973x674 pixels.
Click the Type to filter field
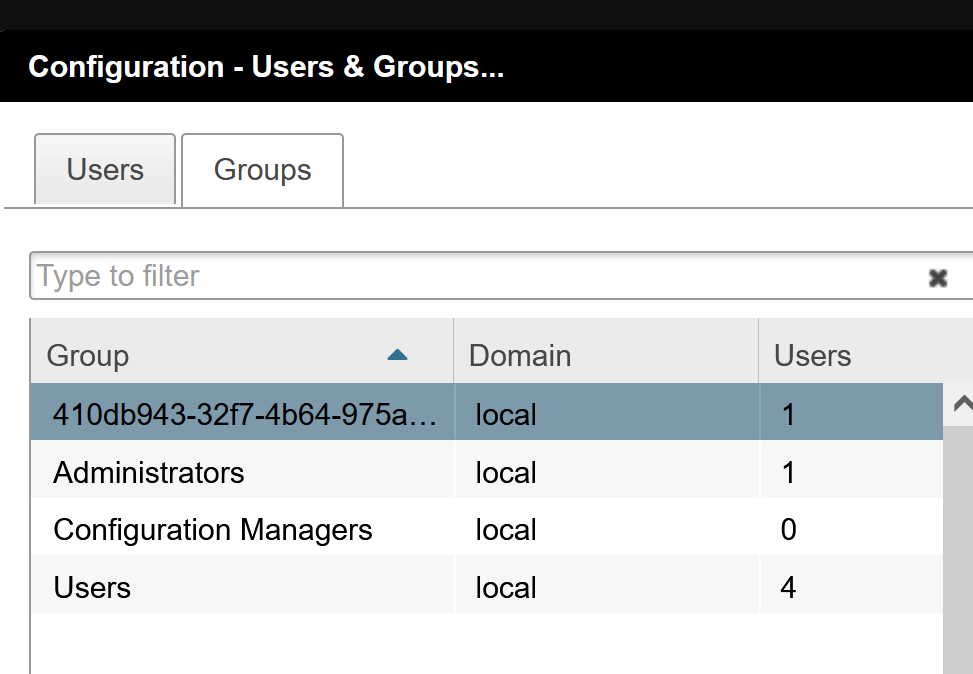(300, 276)
